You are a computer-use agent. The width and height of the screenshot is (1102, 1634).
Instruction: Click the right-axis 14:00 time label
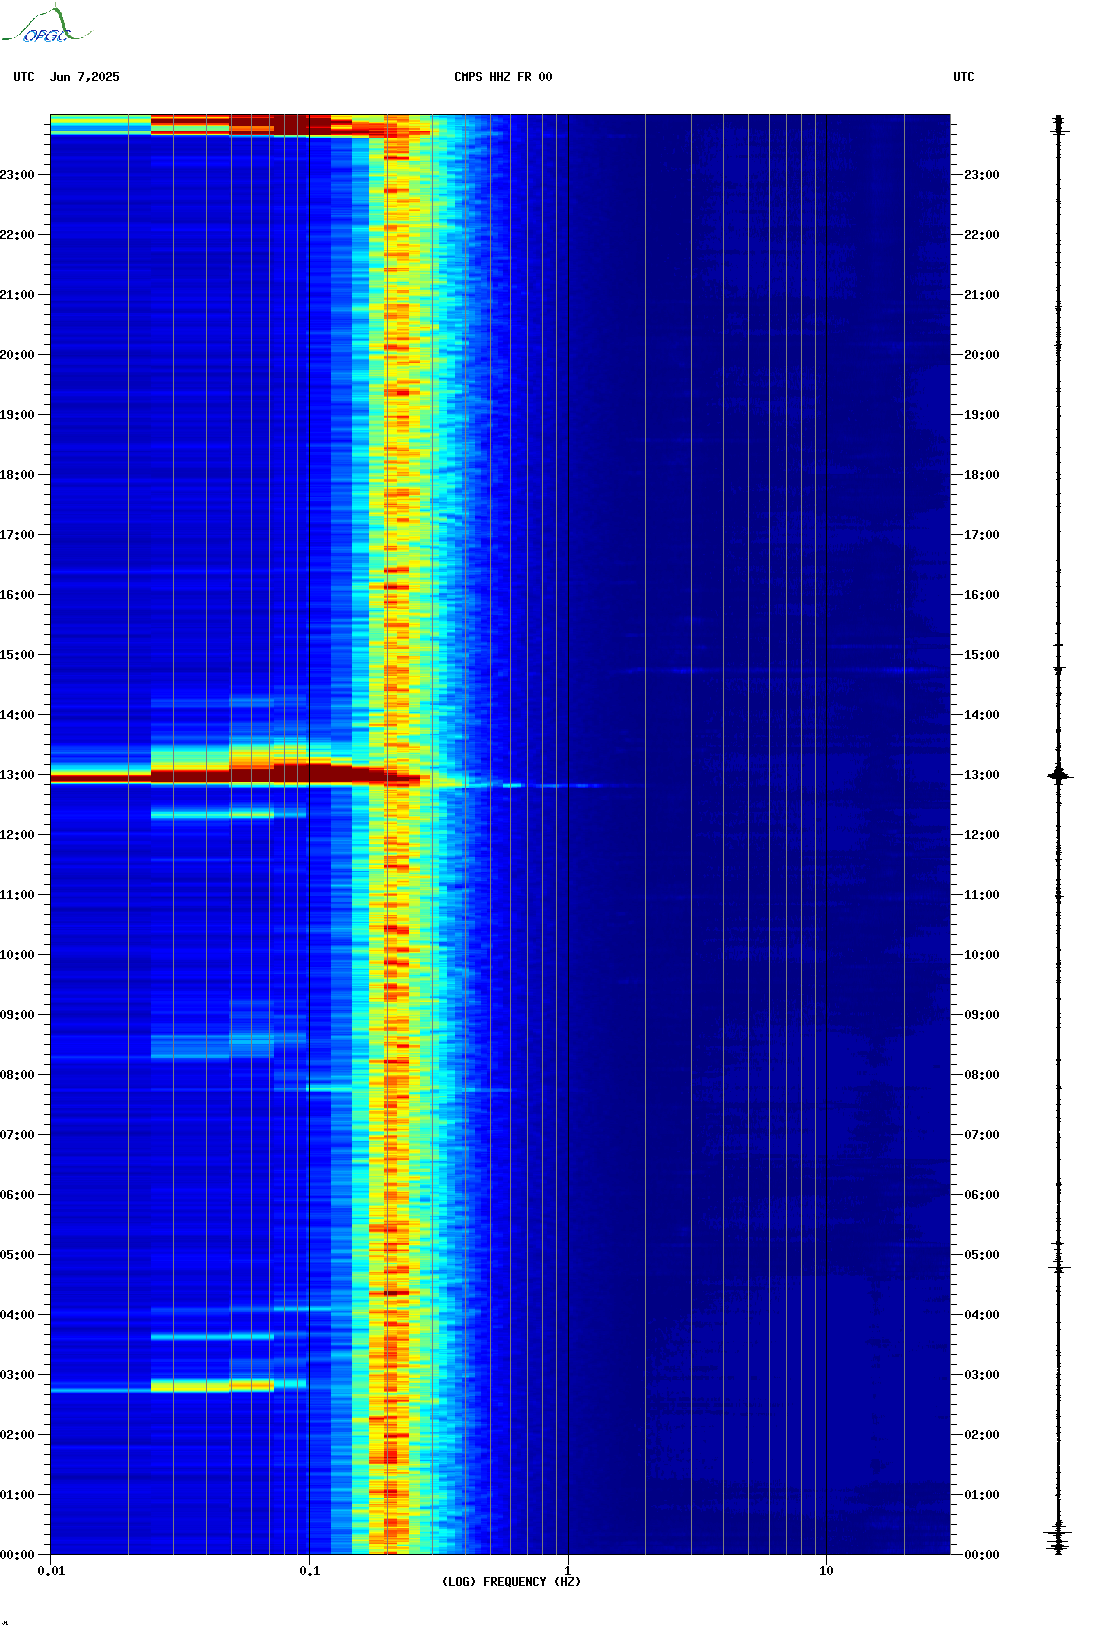[982, 715]
